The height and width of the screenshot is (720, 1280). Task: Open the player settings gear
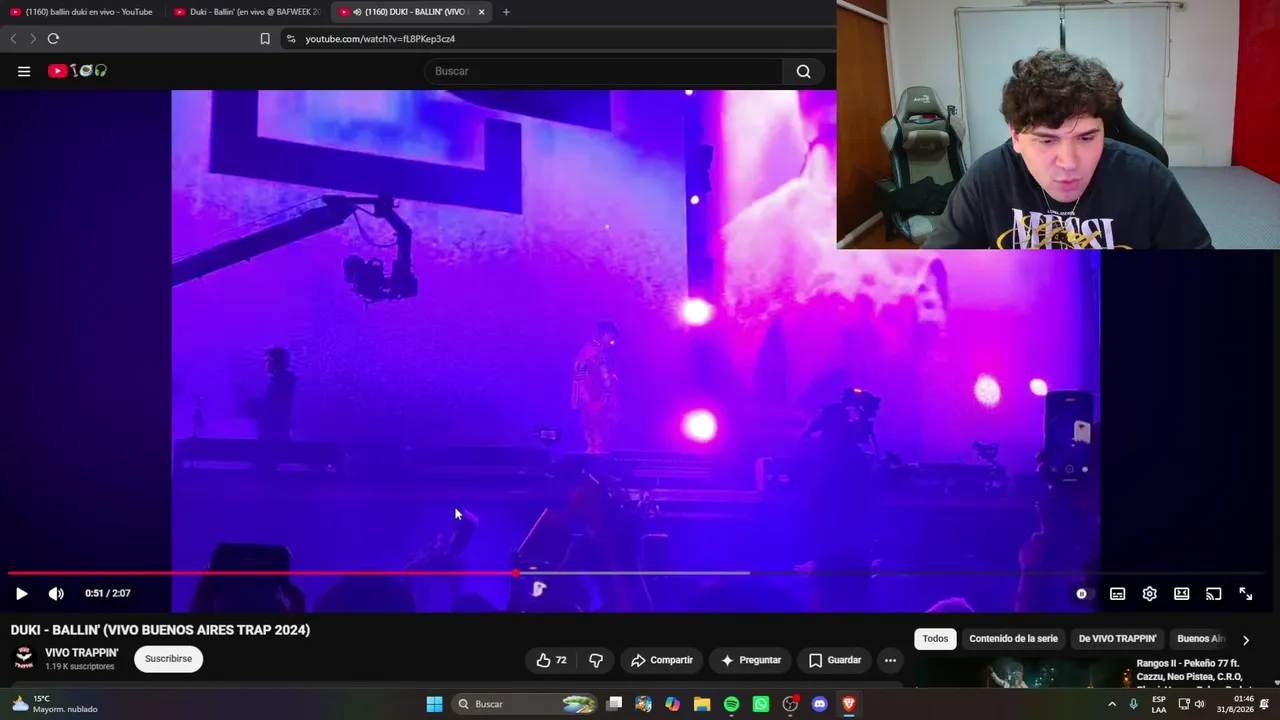coord(1149,594)
